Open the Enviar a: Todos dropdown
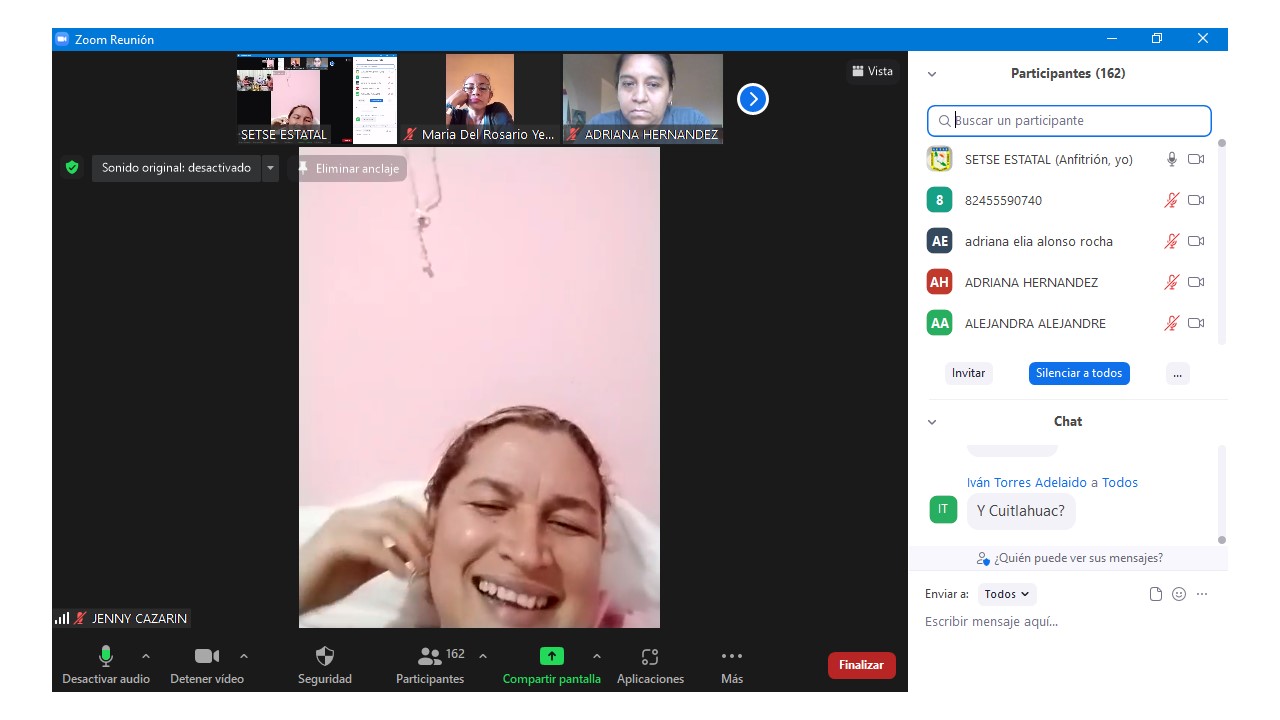 click(1007, 594)
